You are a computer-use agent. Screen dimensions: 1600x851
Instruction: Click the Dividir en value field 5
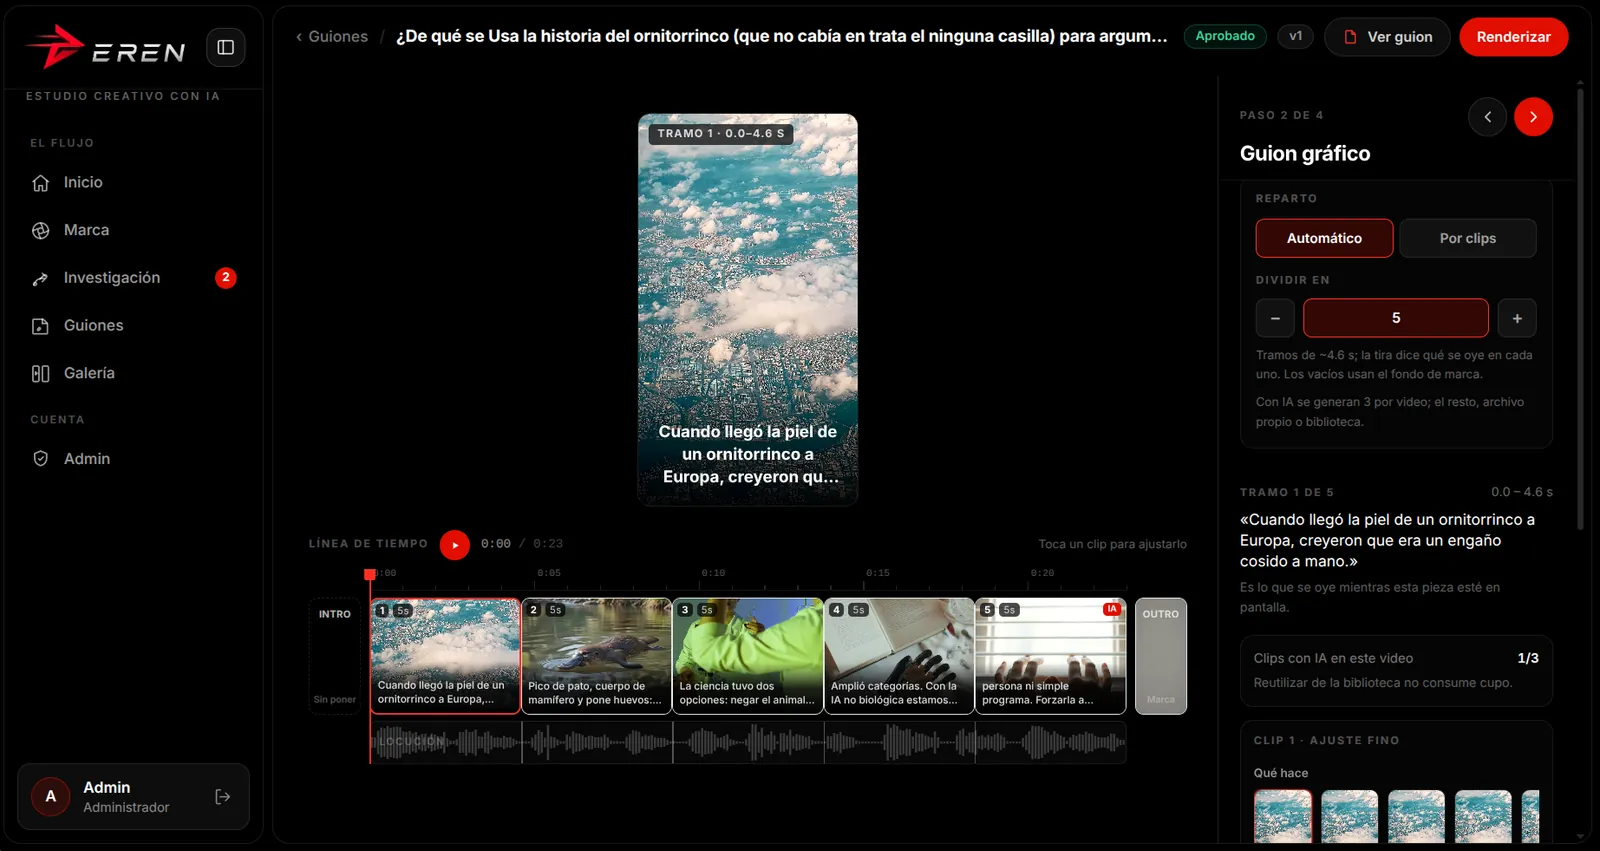(x=1396, y=318)
